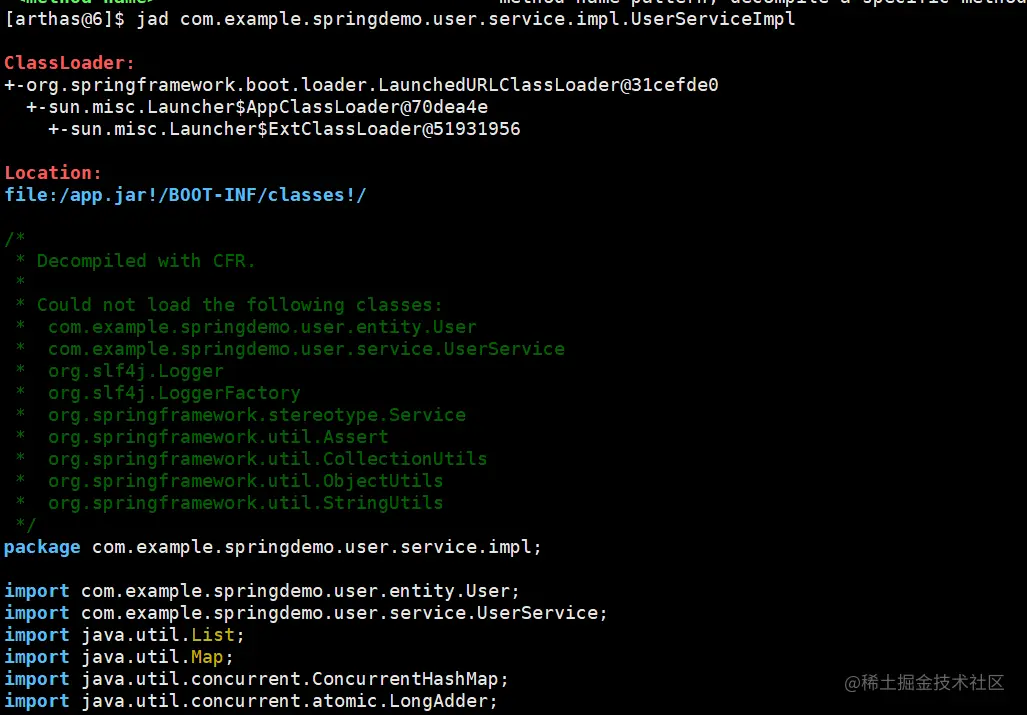Click the org.springframework.util.StringUtils line
The width and height of the screenshot is (1027, 715).
coord(229,502)
